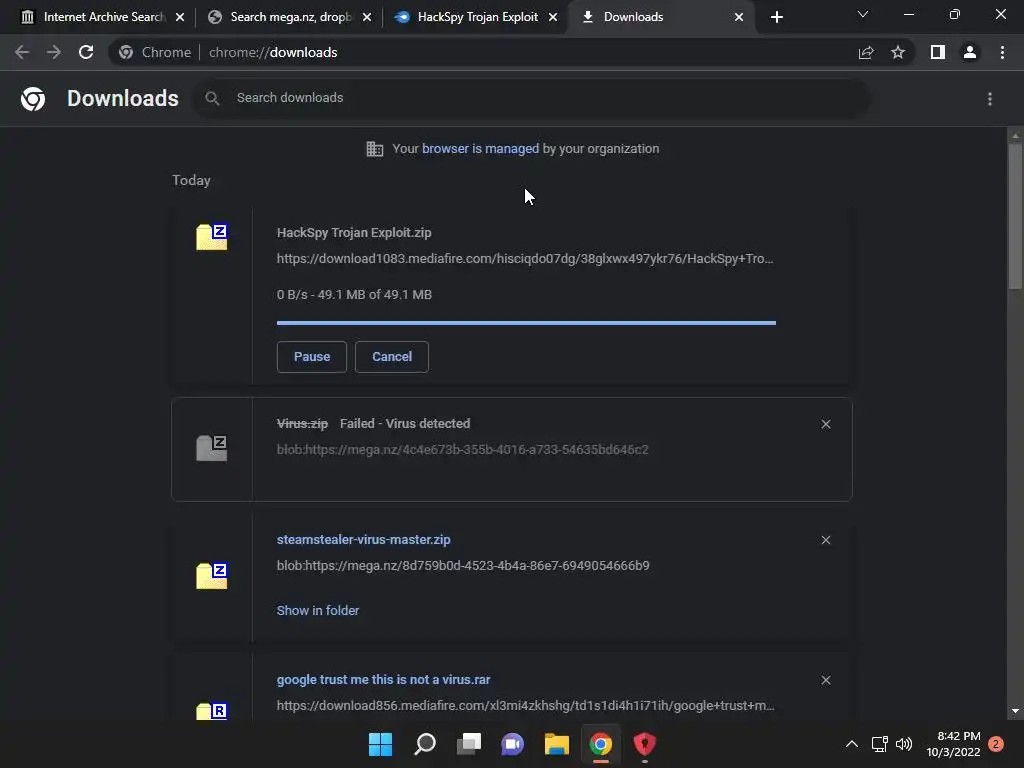Image resolution: width=1024 pixels, height=768 pixels.
Task: Switch to the HackSpy Trojan Exploit tab
Action: (477, 17)
